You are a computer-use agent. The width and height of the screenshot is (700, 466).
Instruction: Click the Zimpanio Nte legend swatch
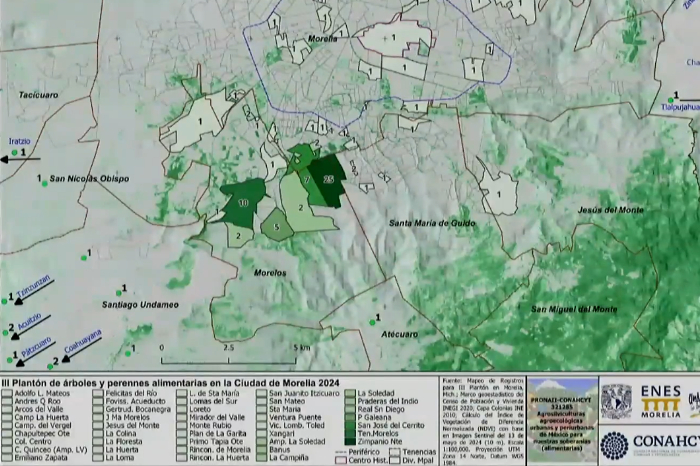pos(349,440)
